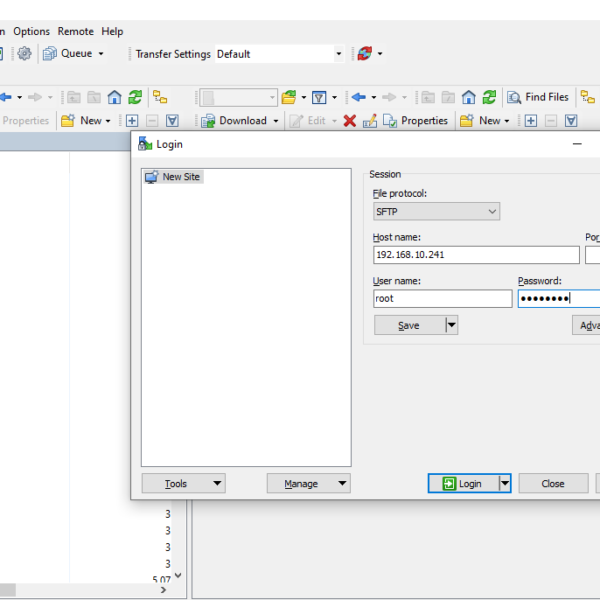This screenshot has height=600, width=600.
Task: Open the dropdown arrow beside Save
Action: (451, 325)
